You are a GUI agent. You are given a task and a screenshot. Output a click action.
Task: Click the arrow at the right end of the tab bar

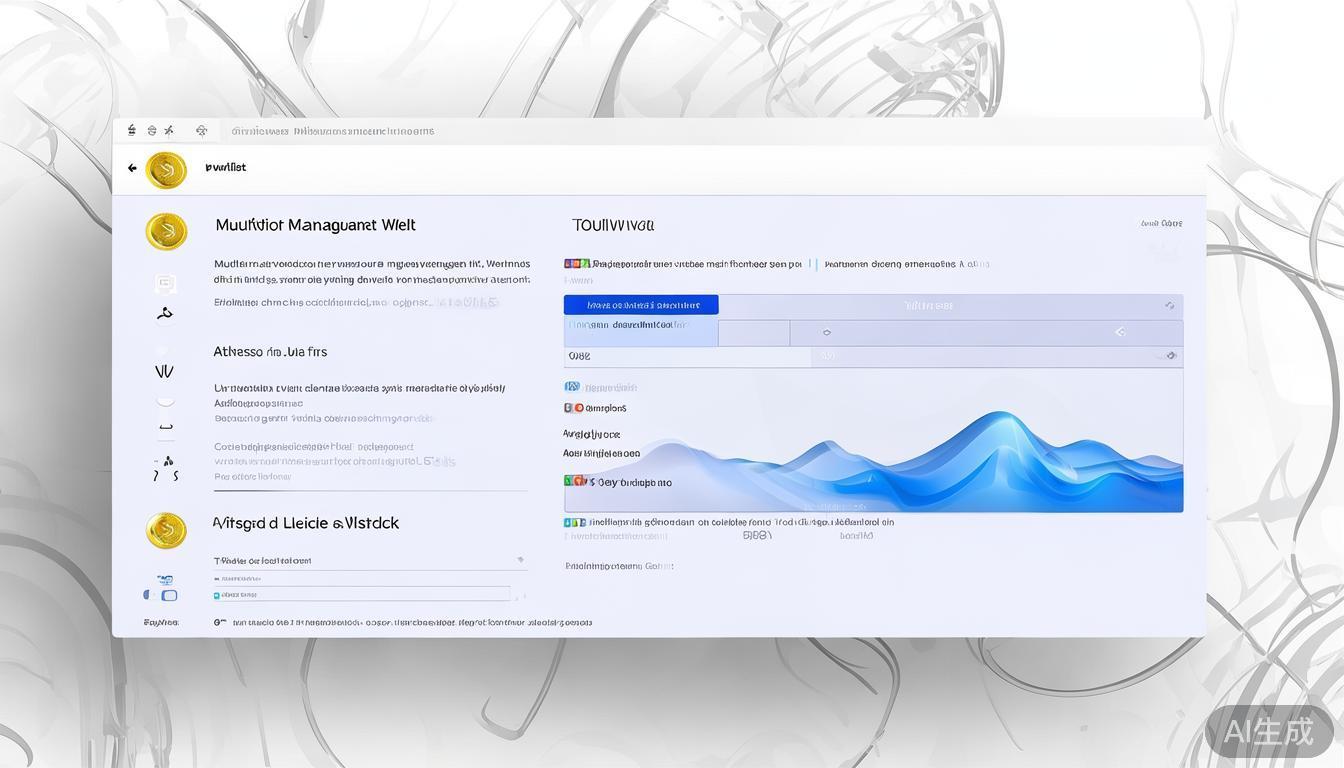pyautogui.click(x=1169, y=305)
